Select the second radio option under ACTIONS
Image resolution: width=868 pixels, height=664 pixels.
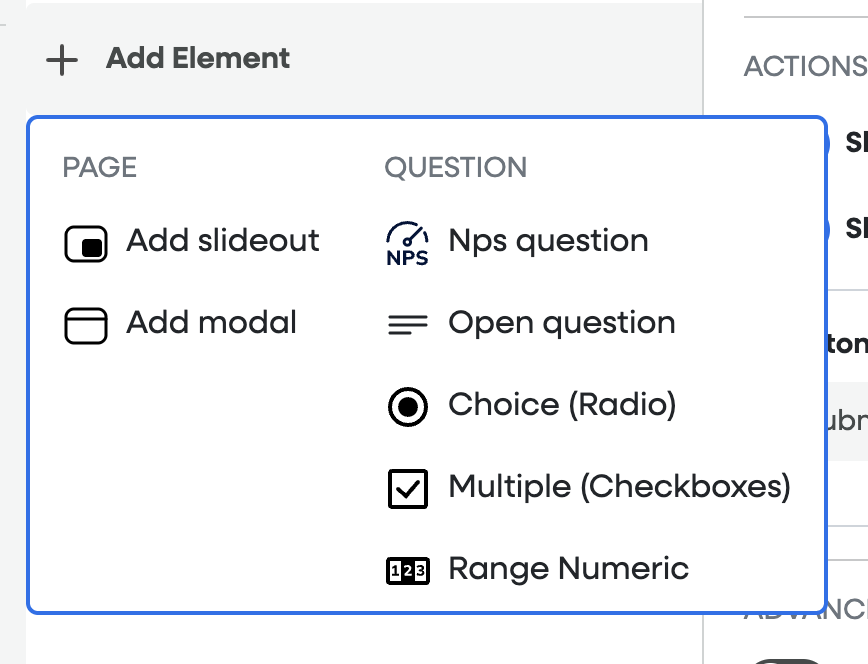click(x=829, y=229)
